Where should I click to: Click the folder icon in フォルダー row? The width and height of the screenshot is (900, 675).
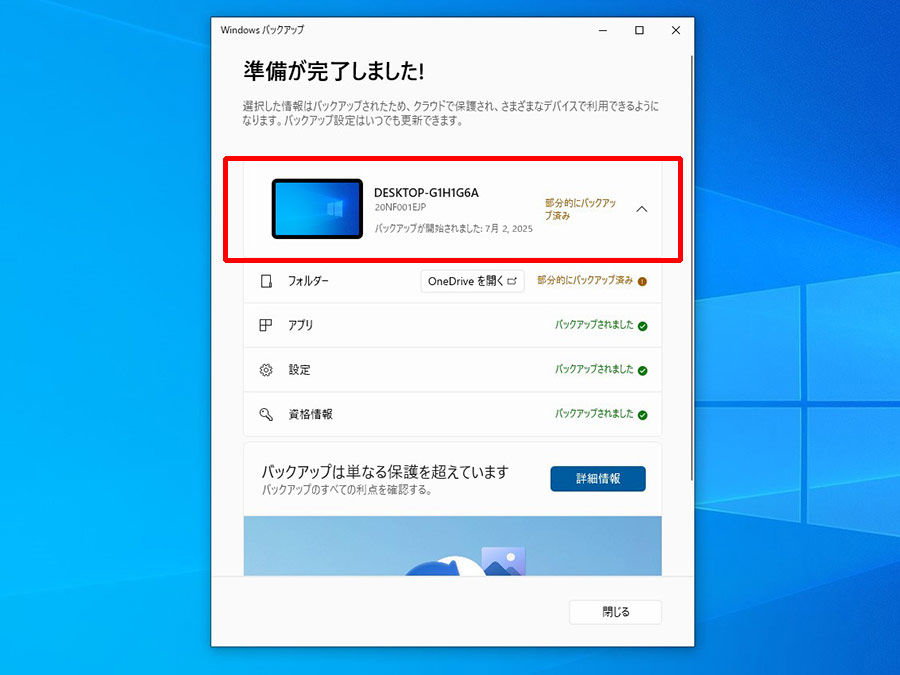266,281
